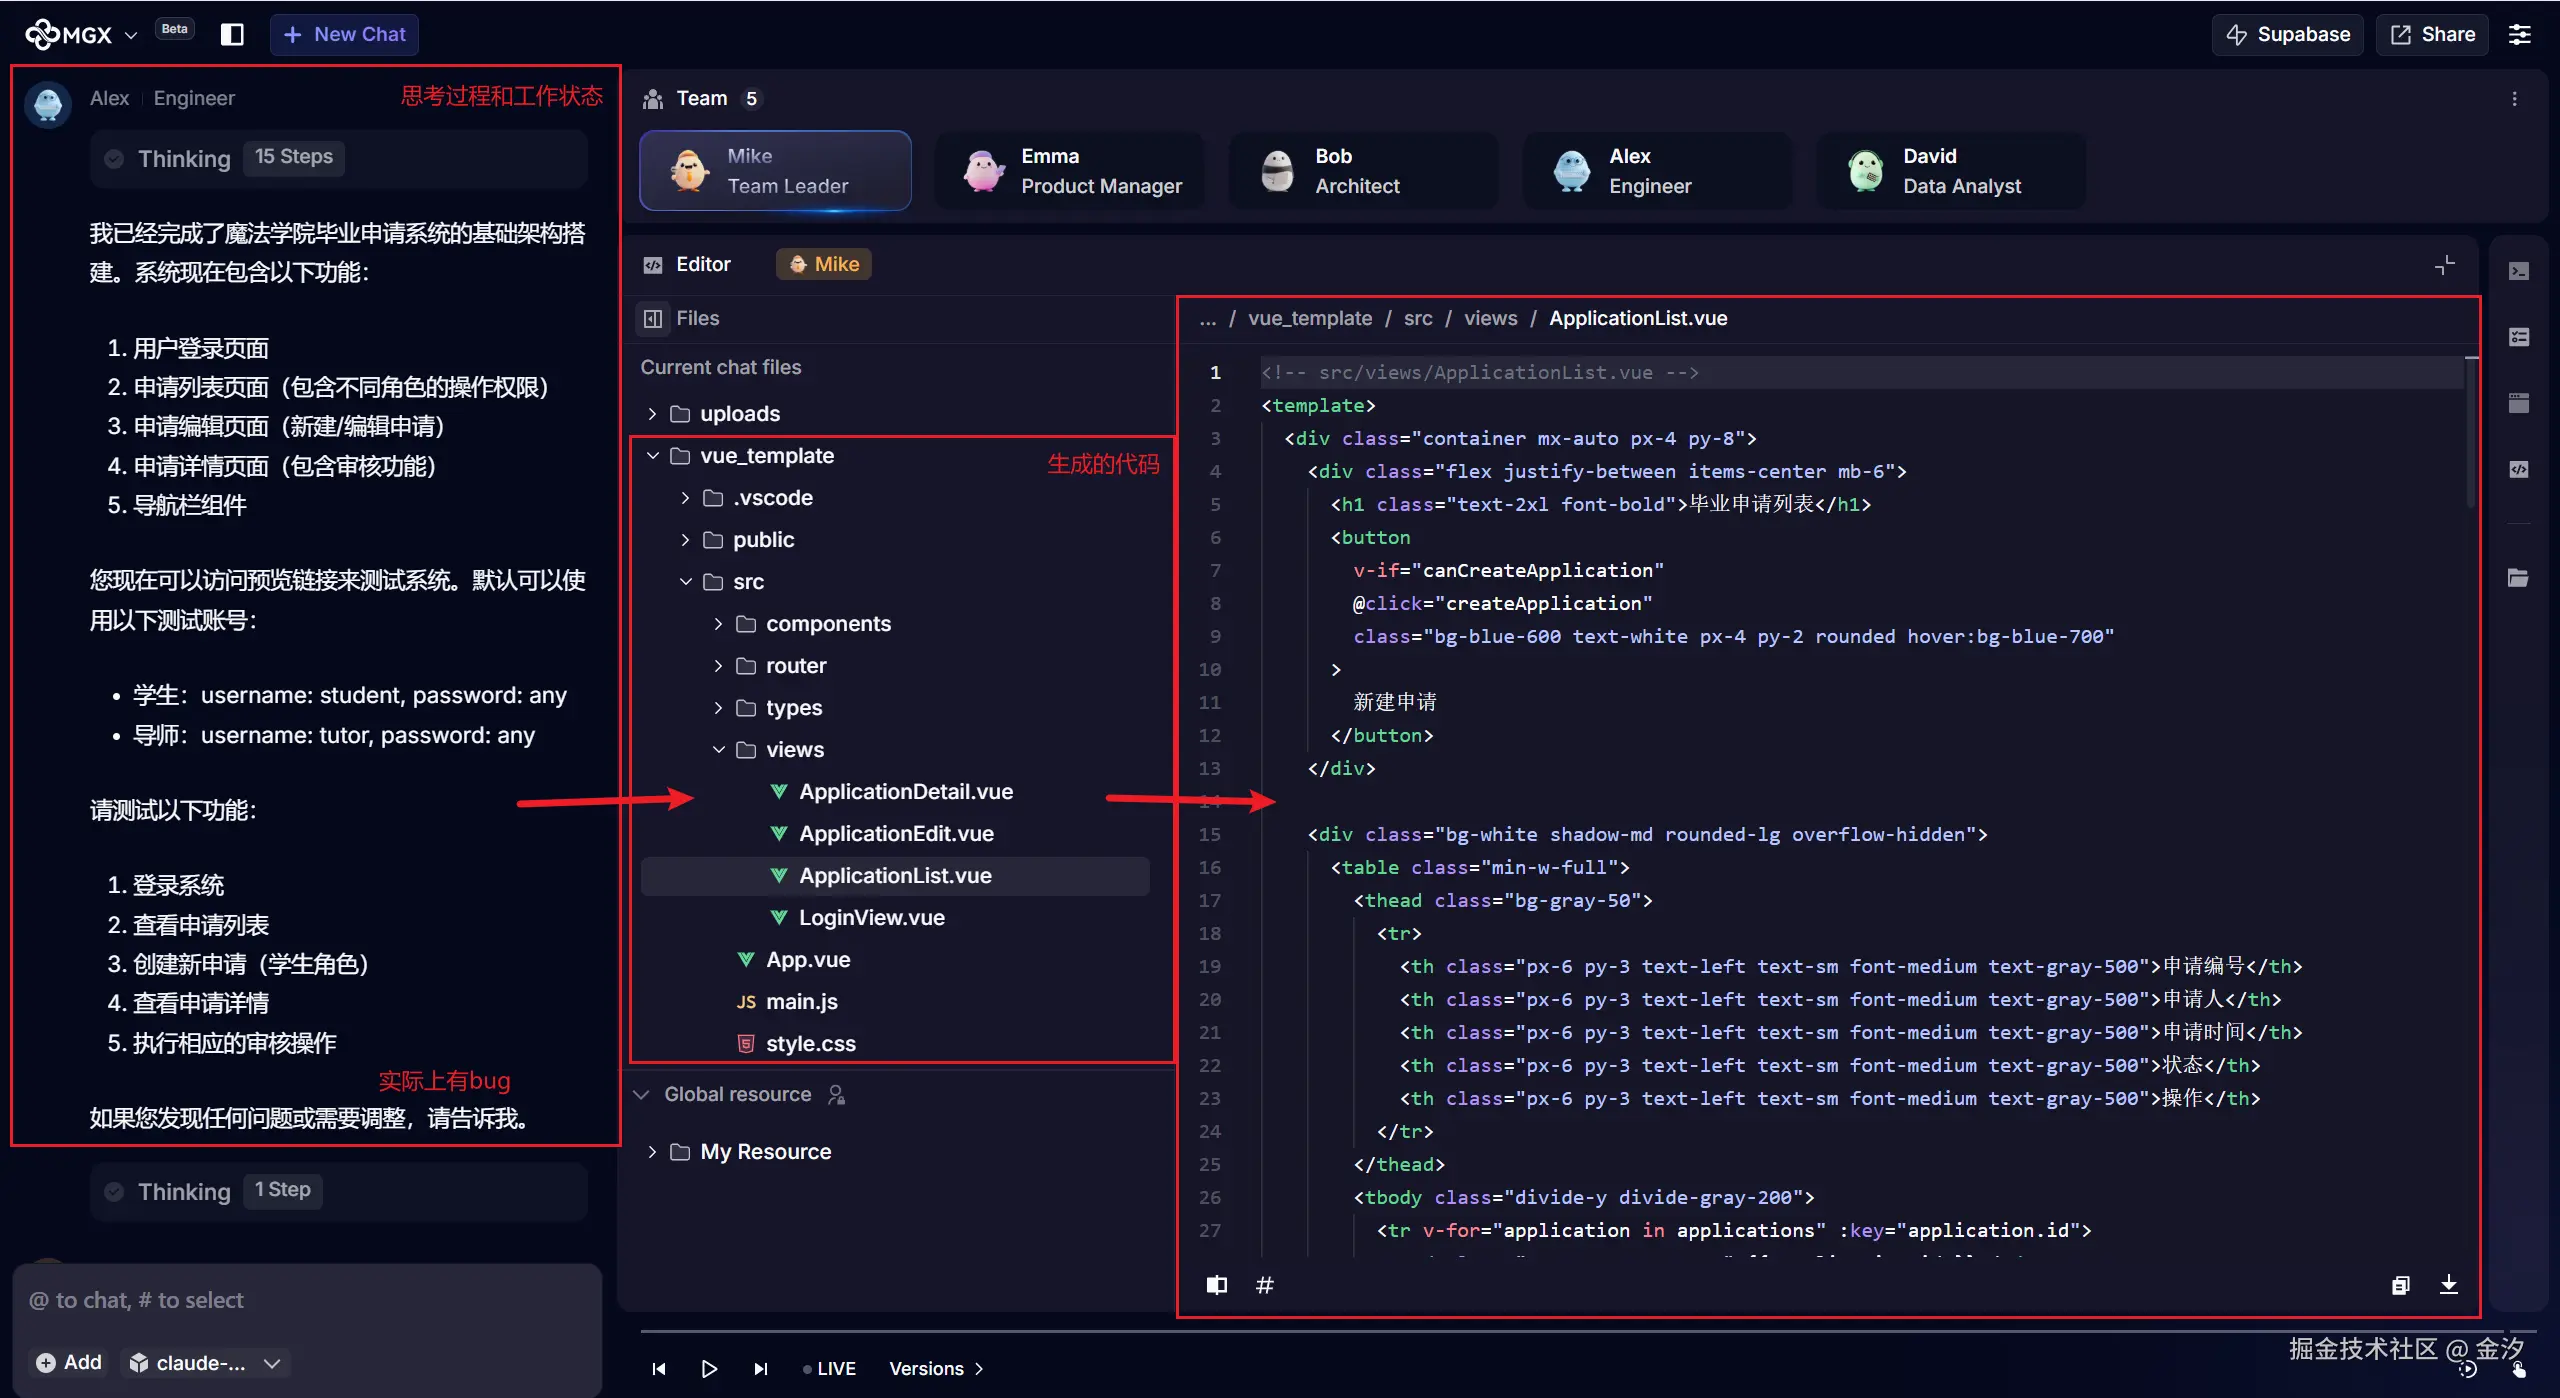Screen dimensions: 2560x1398
Task: Copy code using the copy icon
Action: coord(2400,1285)
